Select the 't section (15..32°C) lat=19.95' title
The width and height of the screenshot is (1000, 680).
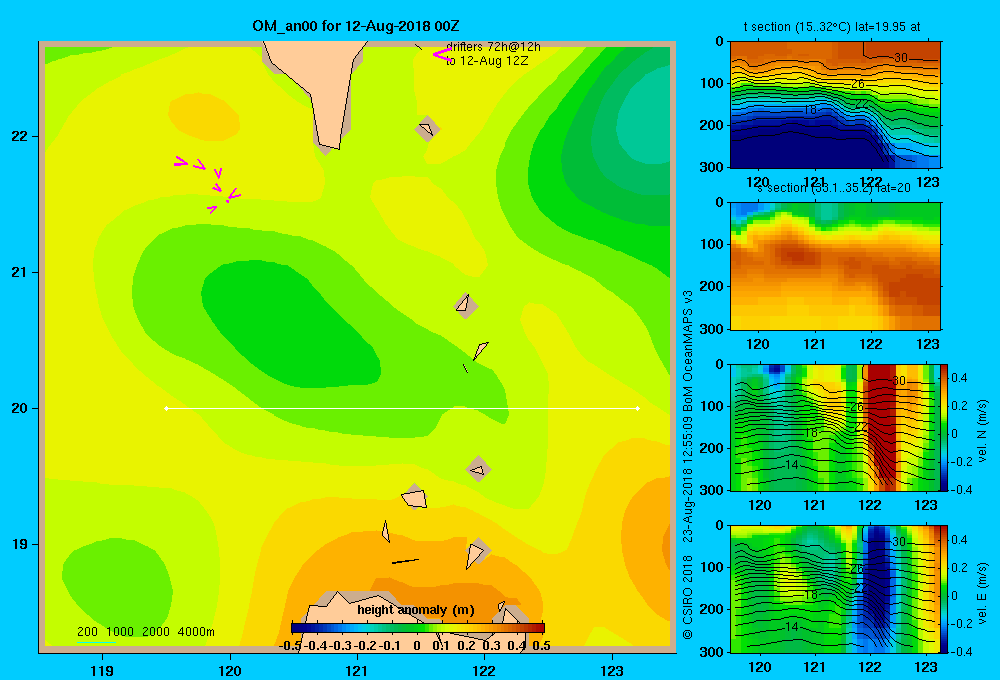tap(832, 27)
